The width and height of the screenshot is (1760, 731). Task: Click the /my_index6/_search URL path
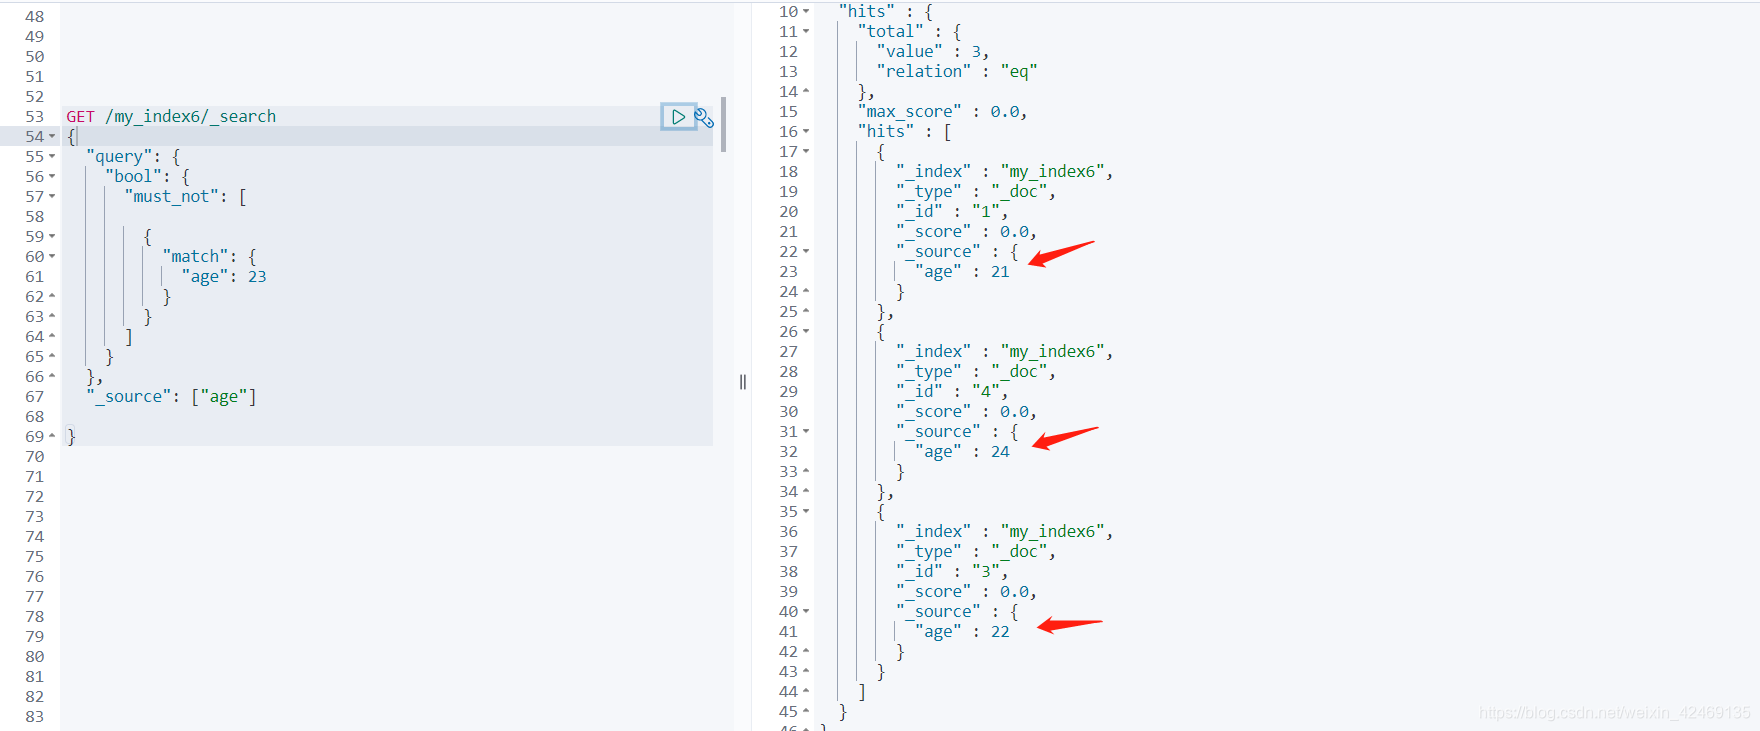click(x=191, y=117)
